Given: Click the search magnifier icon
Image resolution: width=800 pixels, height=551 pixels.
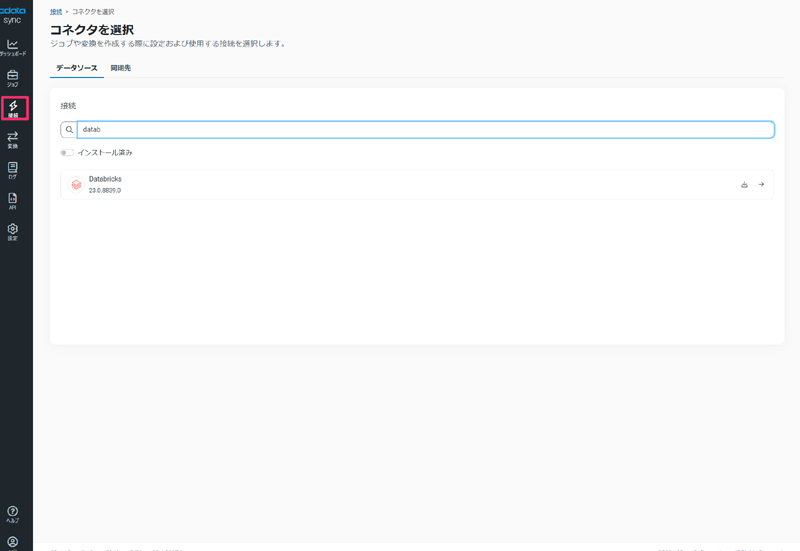Looking at the screenshot, I should click(x=69, y=130).
